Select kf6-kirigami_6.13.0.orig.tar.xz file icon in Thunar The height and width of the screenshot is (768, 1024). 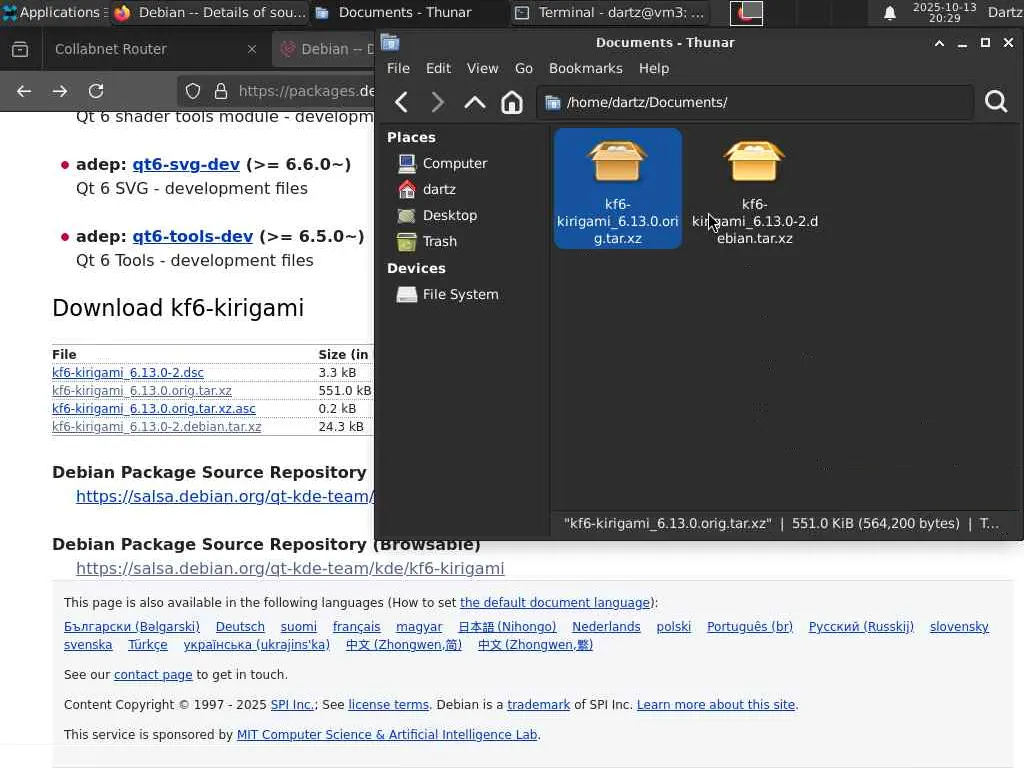click(x=617, y=162)
